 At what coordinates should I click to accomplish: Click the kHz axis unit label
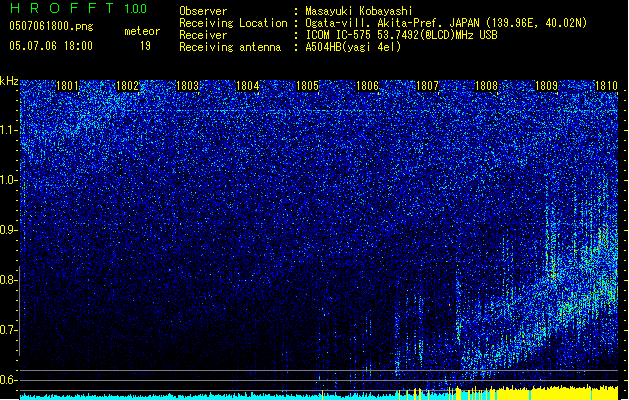coord(9,81)
